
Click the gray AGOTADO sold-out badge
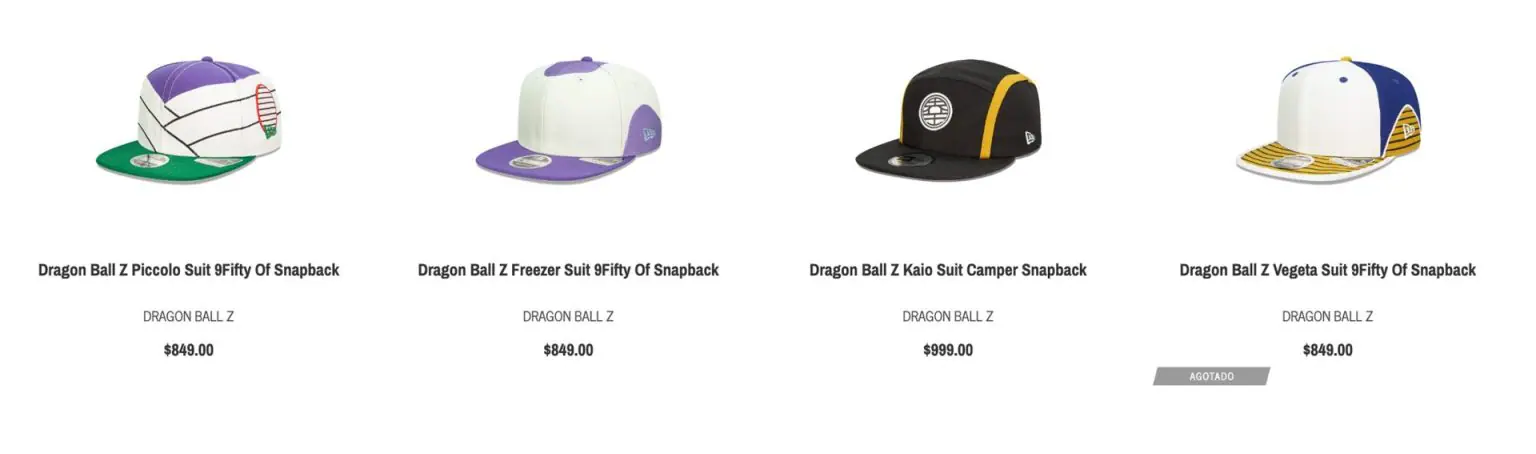point(1211,377)
